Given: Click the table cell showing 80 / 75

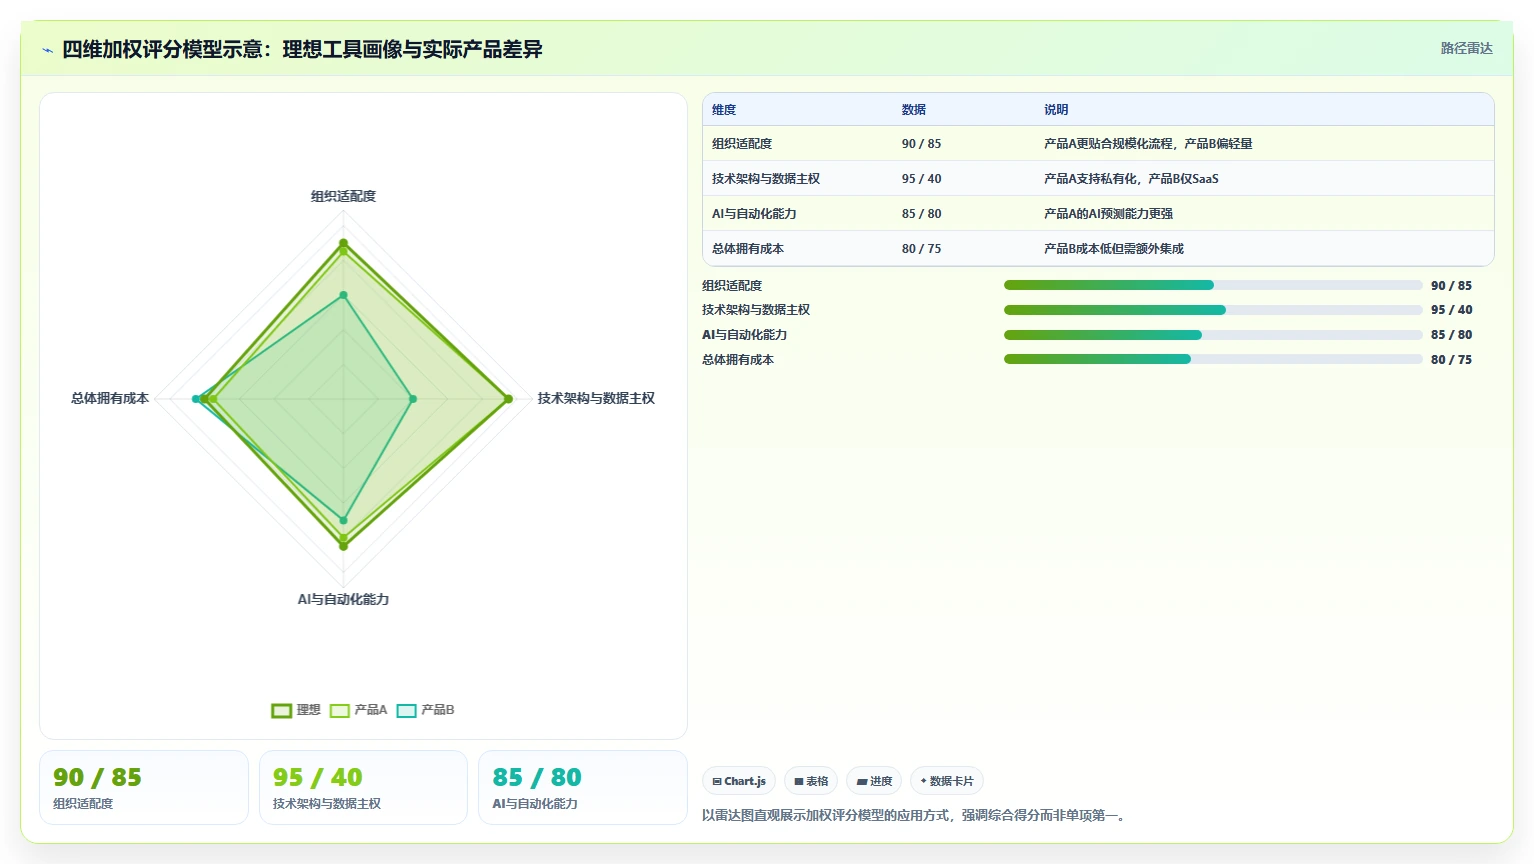Looking at the screenshot, I should click(x=921, y=249).
